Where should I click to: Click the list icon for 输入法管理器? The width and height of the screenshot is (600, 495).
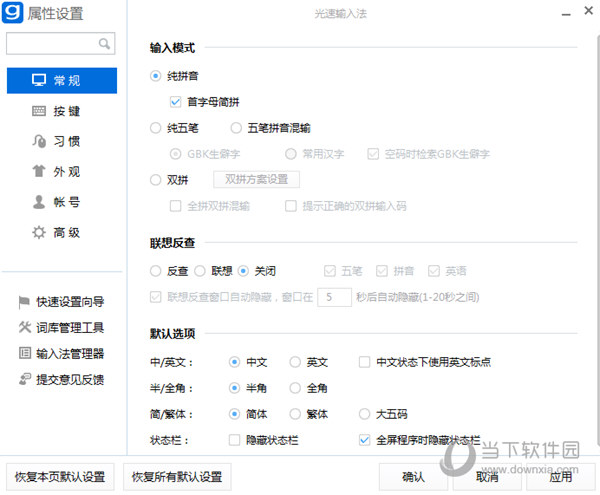pyautogui.click(x=24, y=353)
